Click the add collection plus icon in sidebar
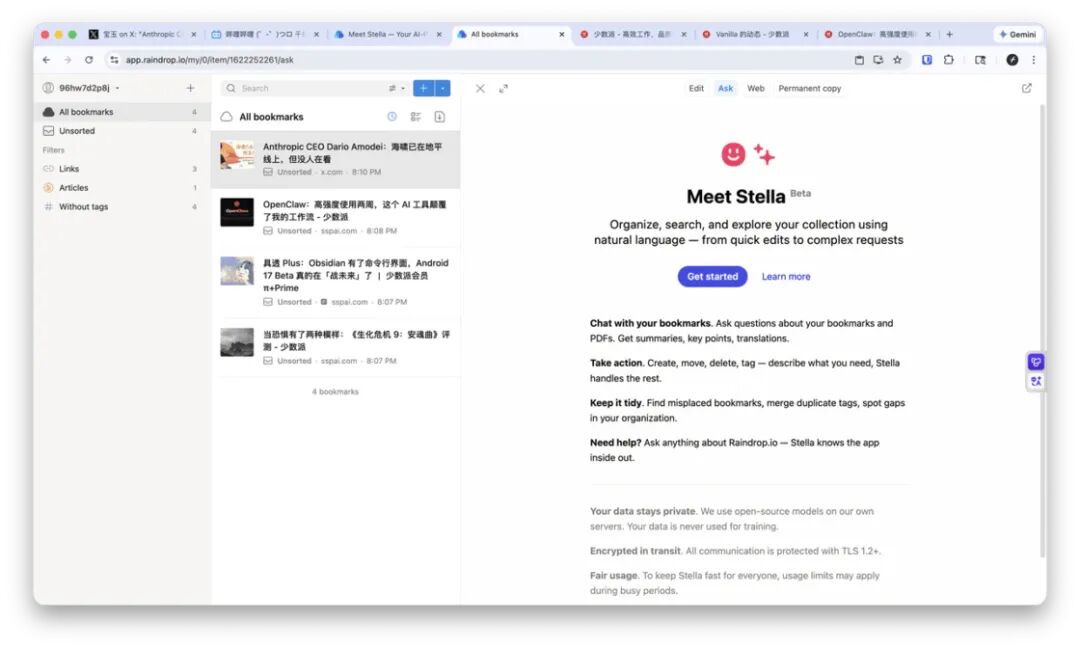 [190, 88]
